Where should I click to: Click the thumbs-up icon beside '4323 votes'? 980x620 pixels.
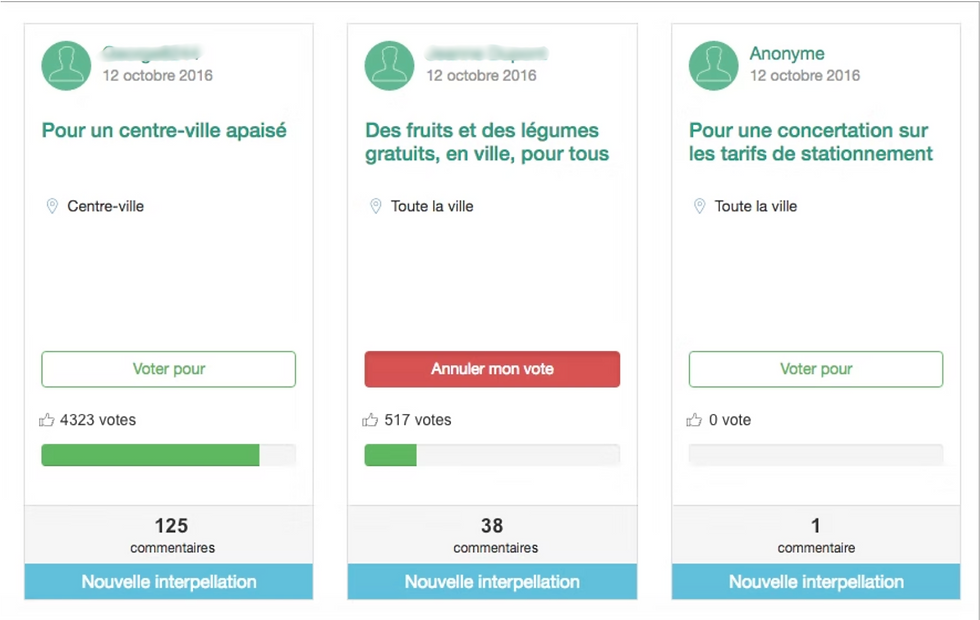(x=46, y=419)
